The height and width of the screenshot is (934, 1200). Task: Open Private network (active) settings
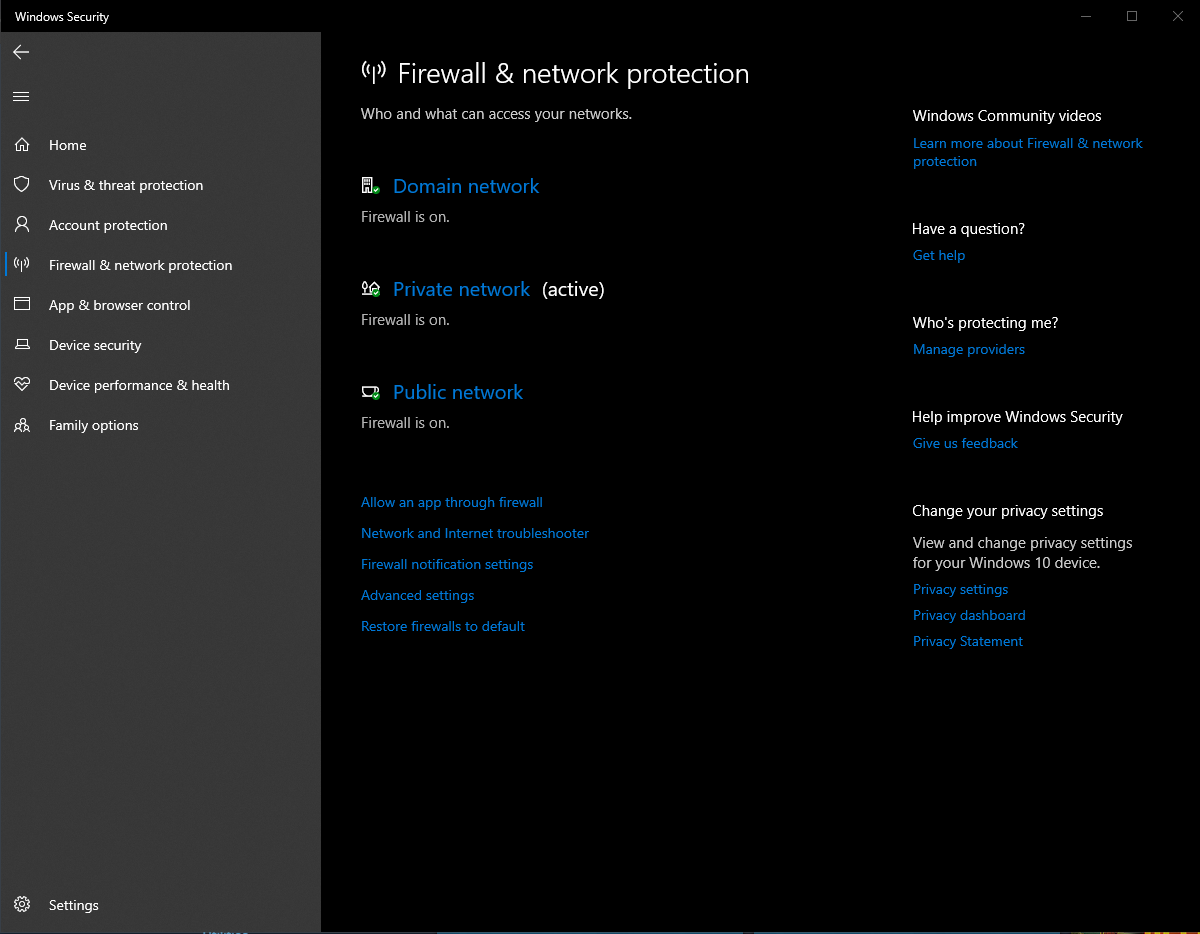click(461, 289)
